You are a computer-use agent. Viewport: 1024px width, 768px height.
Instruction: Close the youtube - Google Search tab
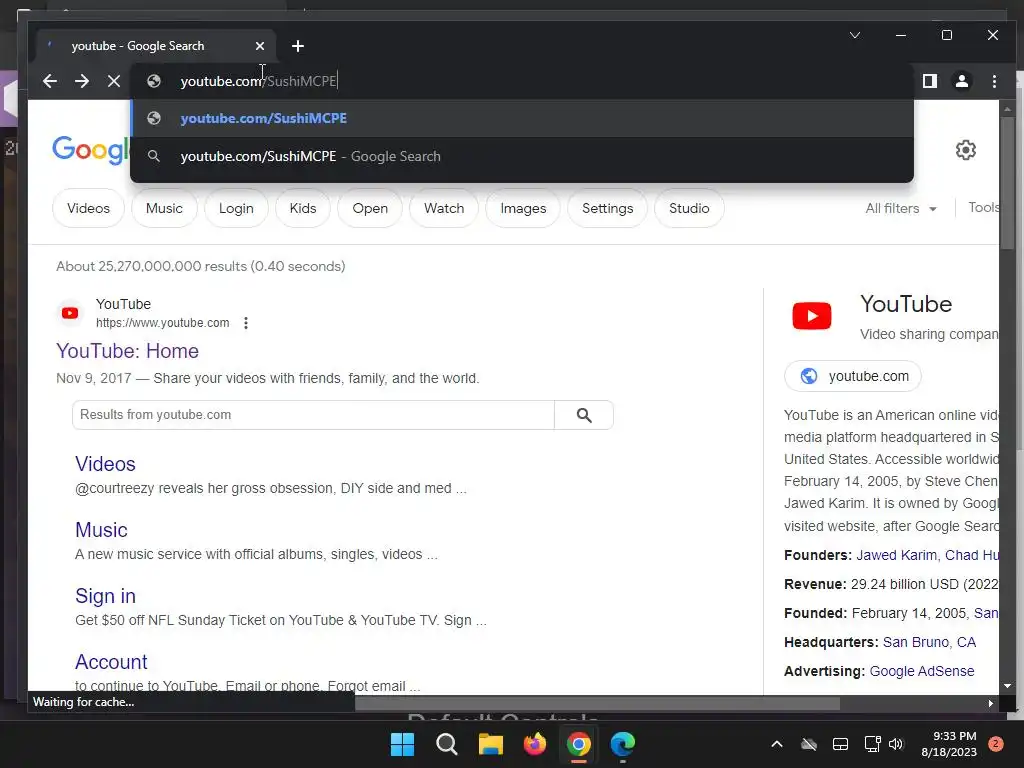coord(260,46)
